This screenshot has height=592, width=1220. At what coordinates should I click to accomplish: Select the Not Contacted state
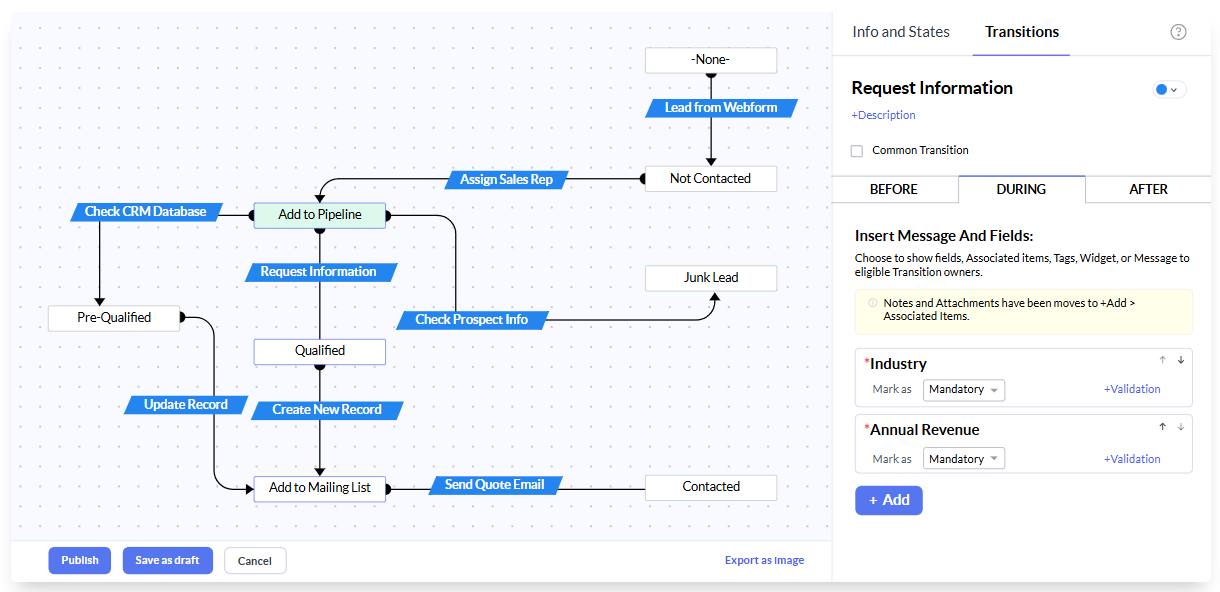click(711, 179)
